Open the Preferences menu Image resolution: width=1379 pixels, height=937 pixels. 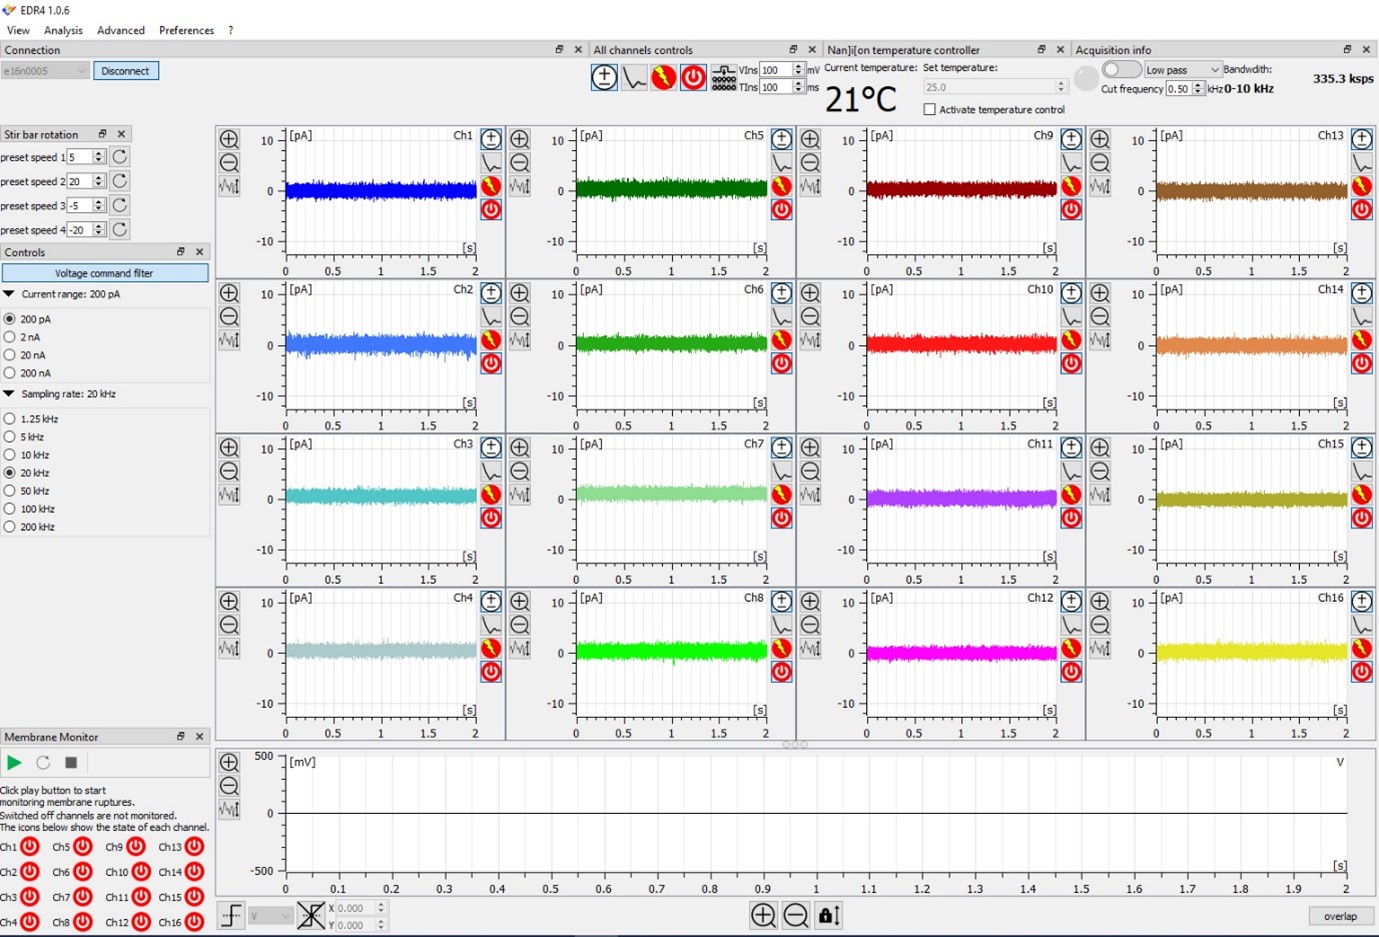click(x=186, y=30)
